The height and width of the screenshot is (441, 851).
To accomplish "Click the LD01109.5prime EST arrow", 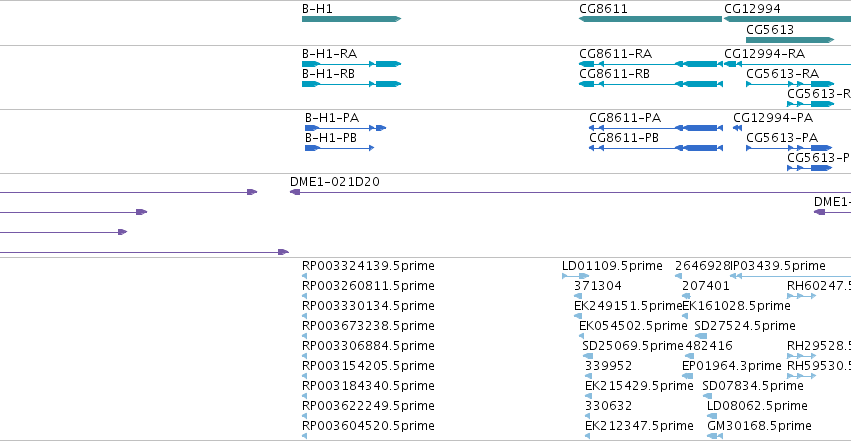I will (575, 276).
